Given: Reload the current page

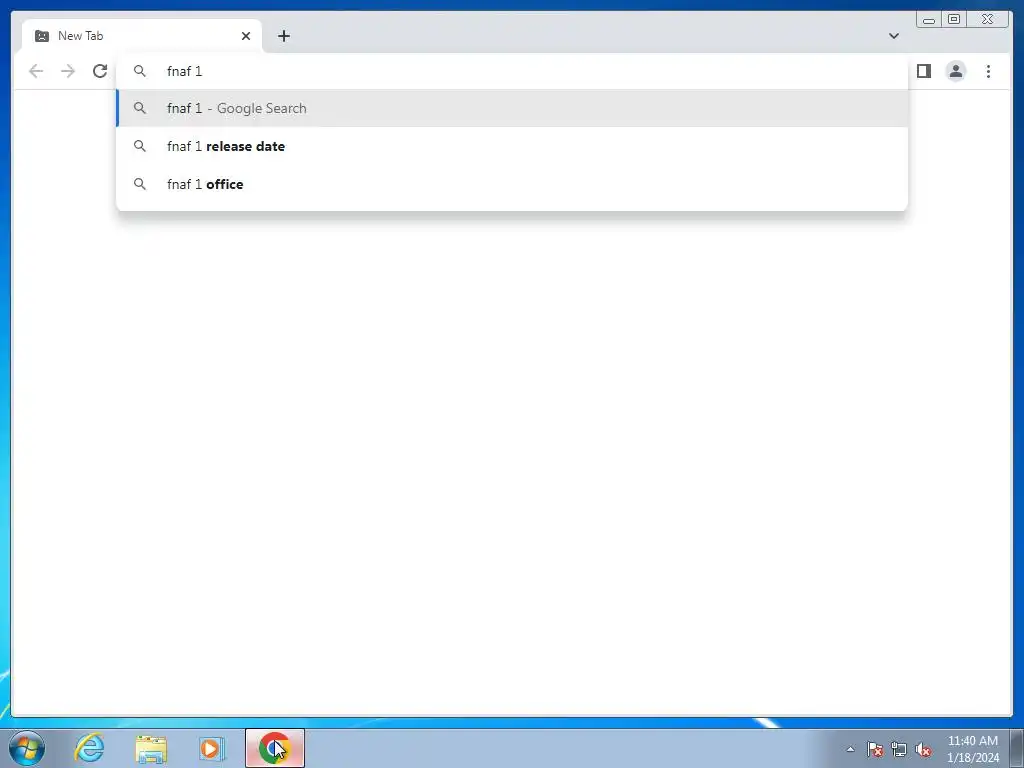Looking at the screenshot, I should click(100, 71).
